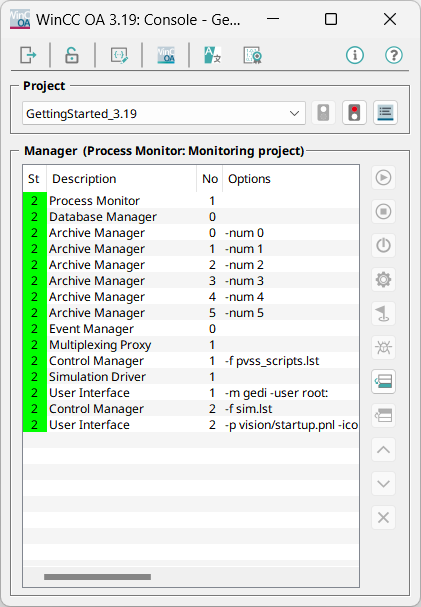
Task: Click the Options column header
Action: [291, 179]
